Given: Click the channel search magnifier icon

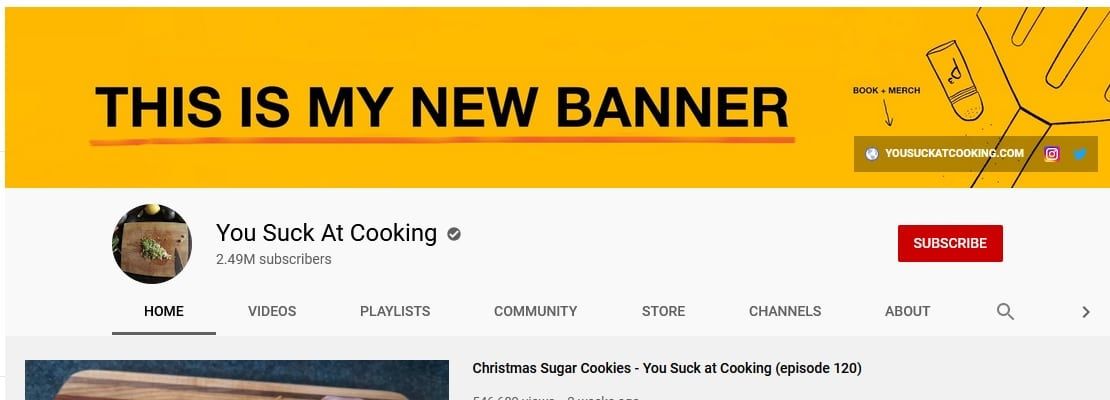Looking at the screenshot, I should pos(1005,312).
